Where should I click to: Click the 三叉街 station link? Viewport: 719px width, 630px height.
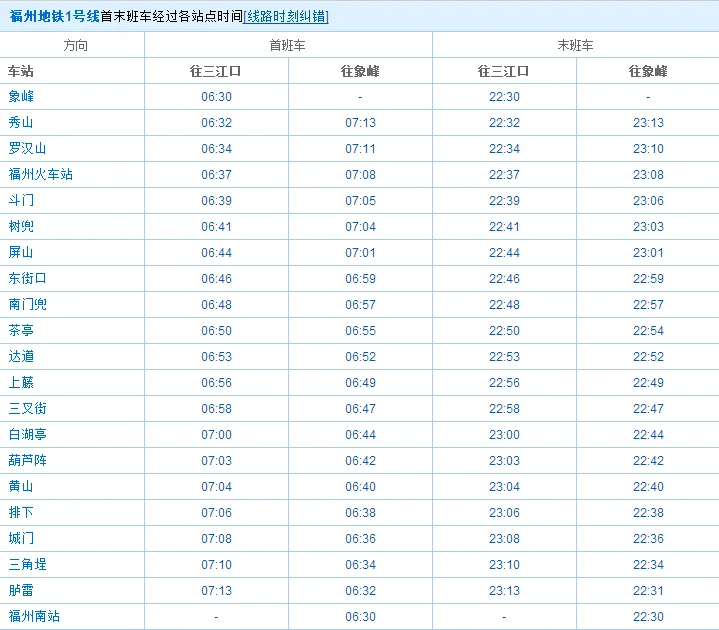tap(27, 409)
